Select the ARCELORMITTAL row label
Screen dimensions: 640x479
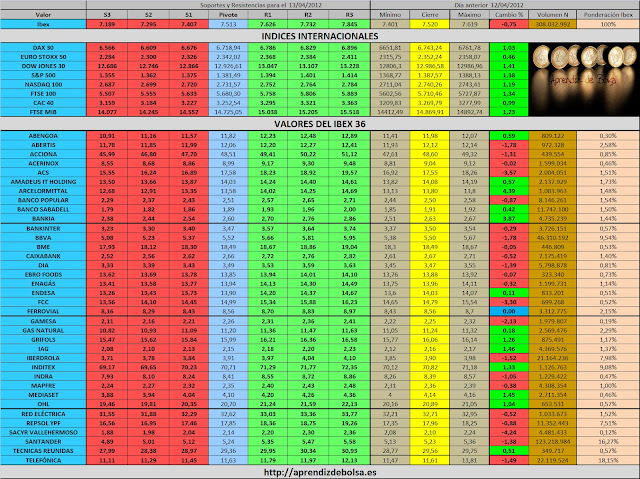click(x=43, y=191)
